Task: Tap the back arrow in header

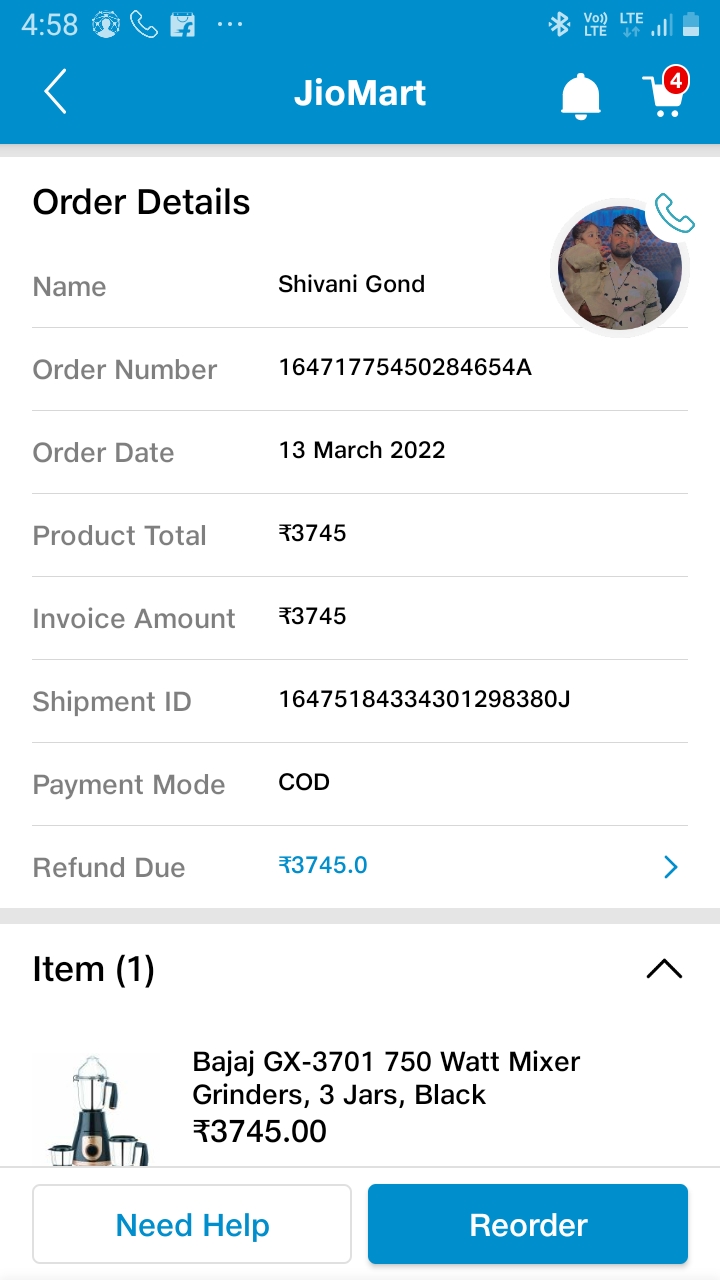Action: 55,93
